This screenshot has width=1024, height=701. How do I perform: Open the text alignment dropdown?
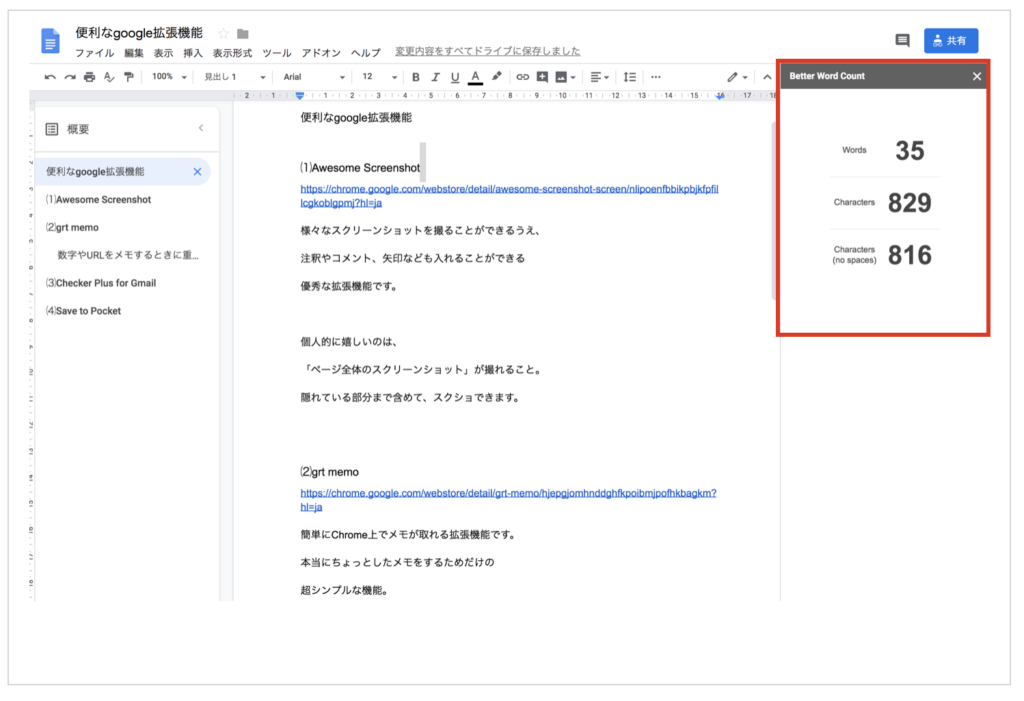tap(599, 77)
